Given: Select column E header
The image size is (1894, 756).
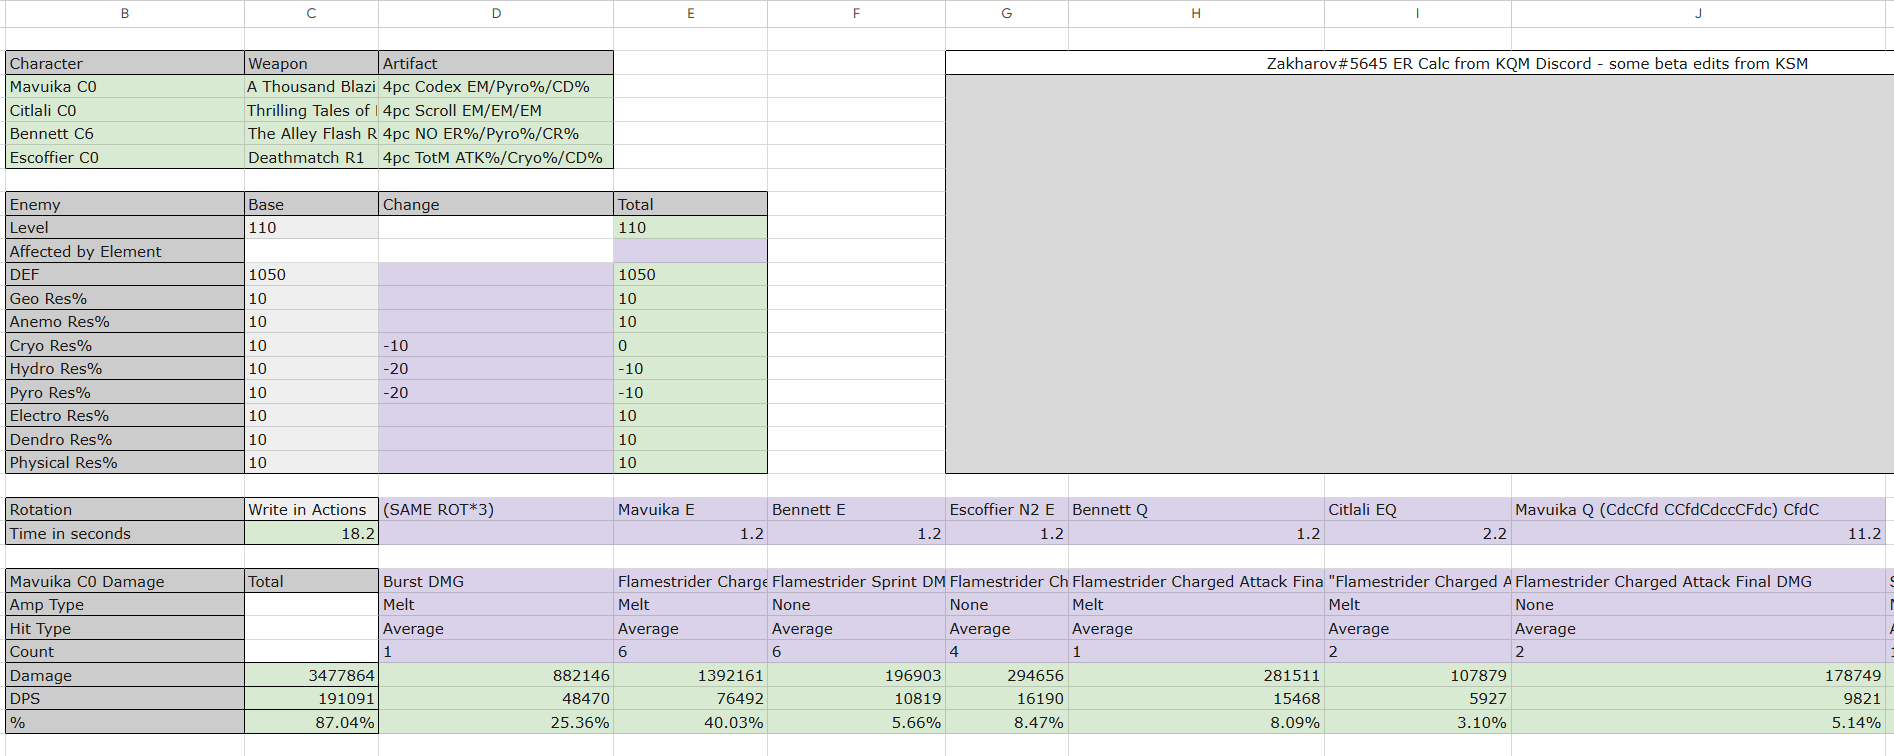Looking at the screenshot, I should coord(690,13).
